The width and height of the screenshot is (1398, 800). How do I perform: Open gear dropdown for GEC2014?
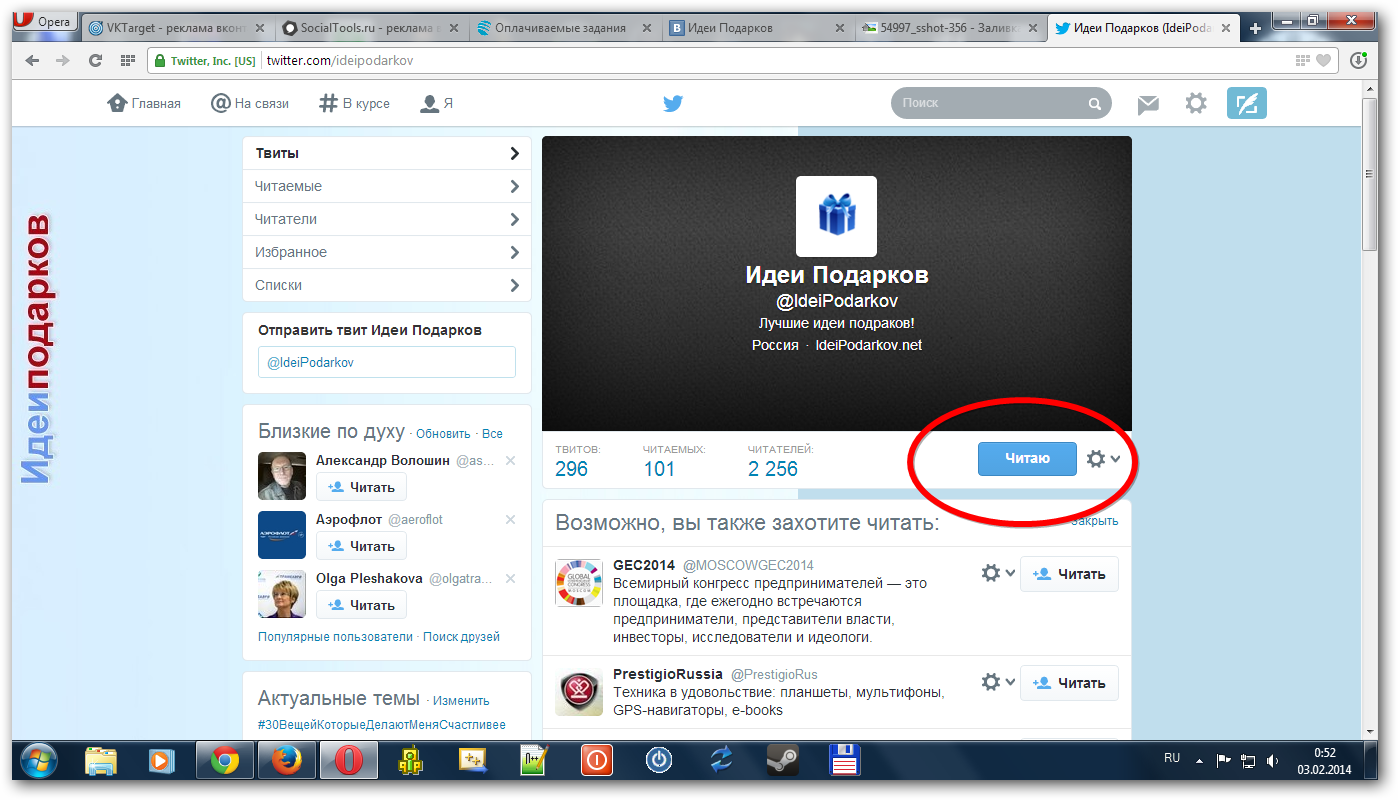pyautogui.click(x=998, y=573)
